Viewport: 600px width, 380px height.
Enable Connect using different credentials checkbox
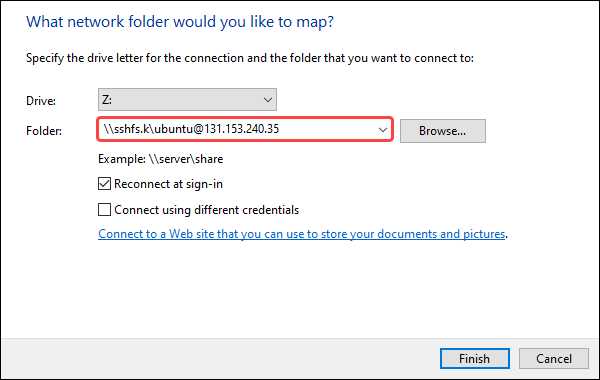click(x=104, y=210)
